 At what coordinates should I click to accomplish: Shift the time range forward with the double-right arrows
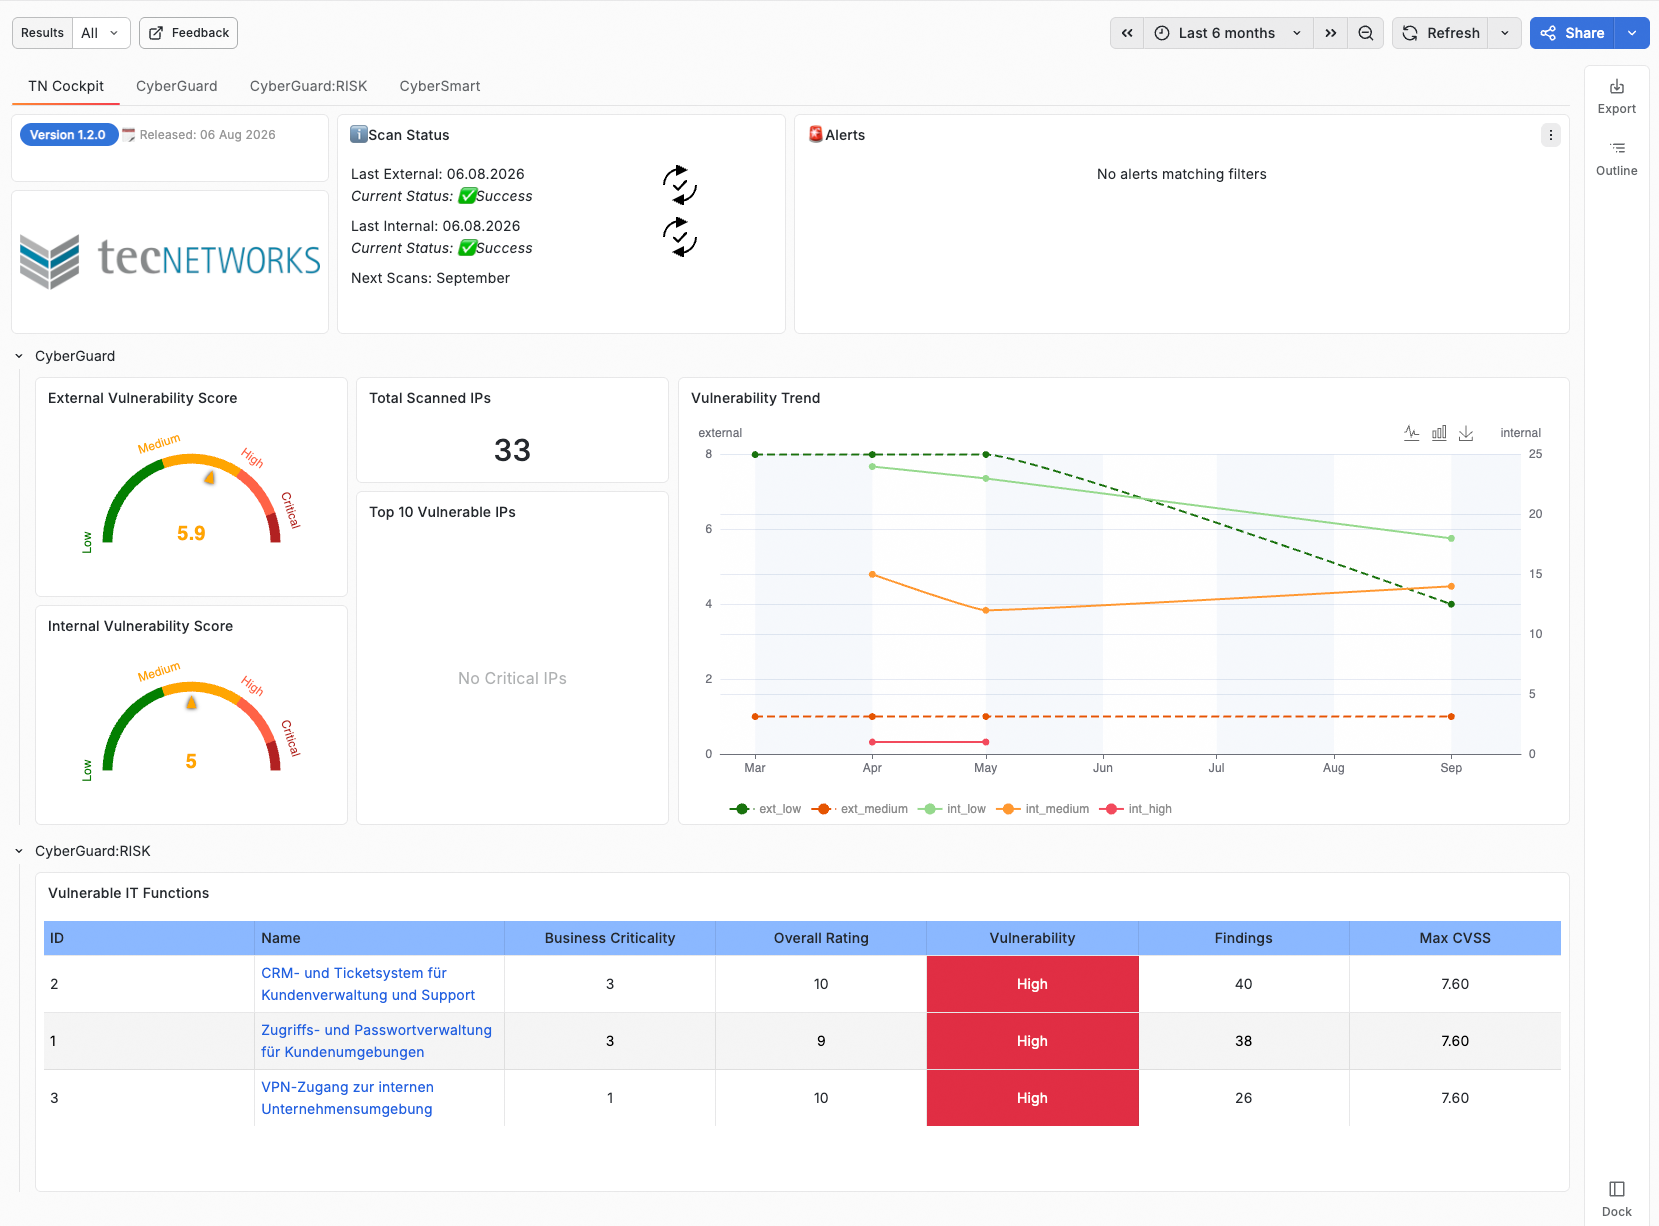[1330, 33]
